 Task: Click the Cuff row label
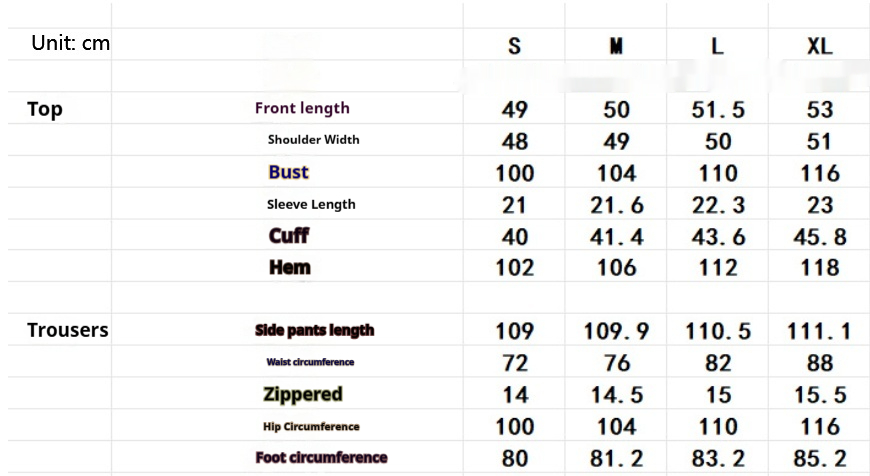288,236
